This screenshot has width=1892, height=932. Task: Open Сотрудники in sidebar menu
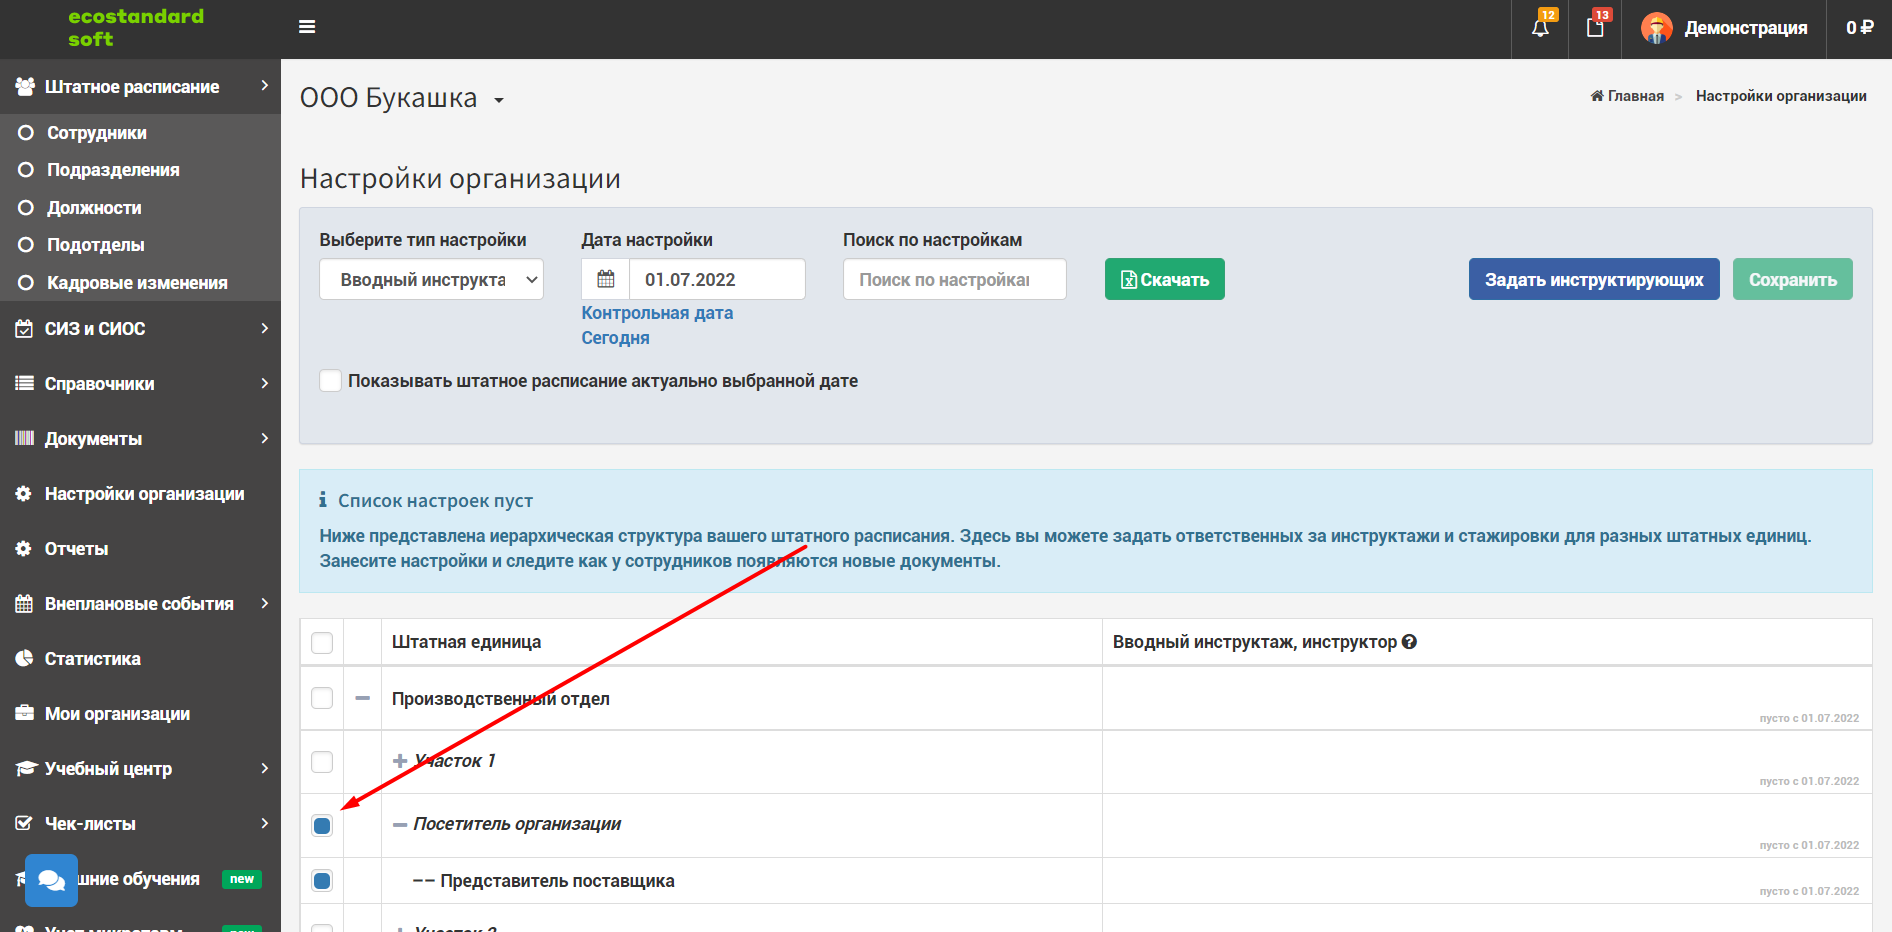(97, 133)
